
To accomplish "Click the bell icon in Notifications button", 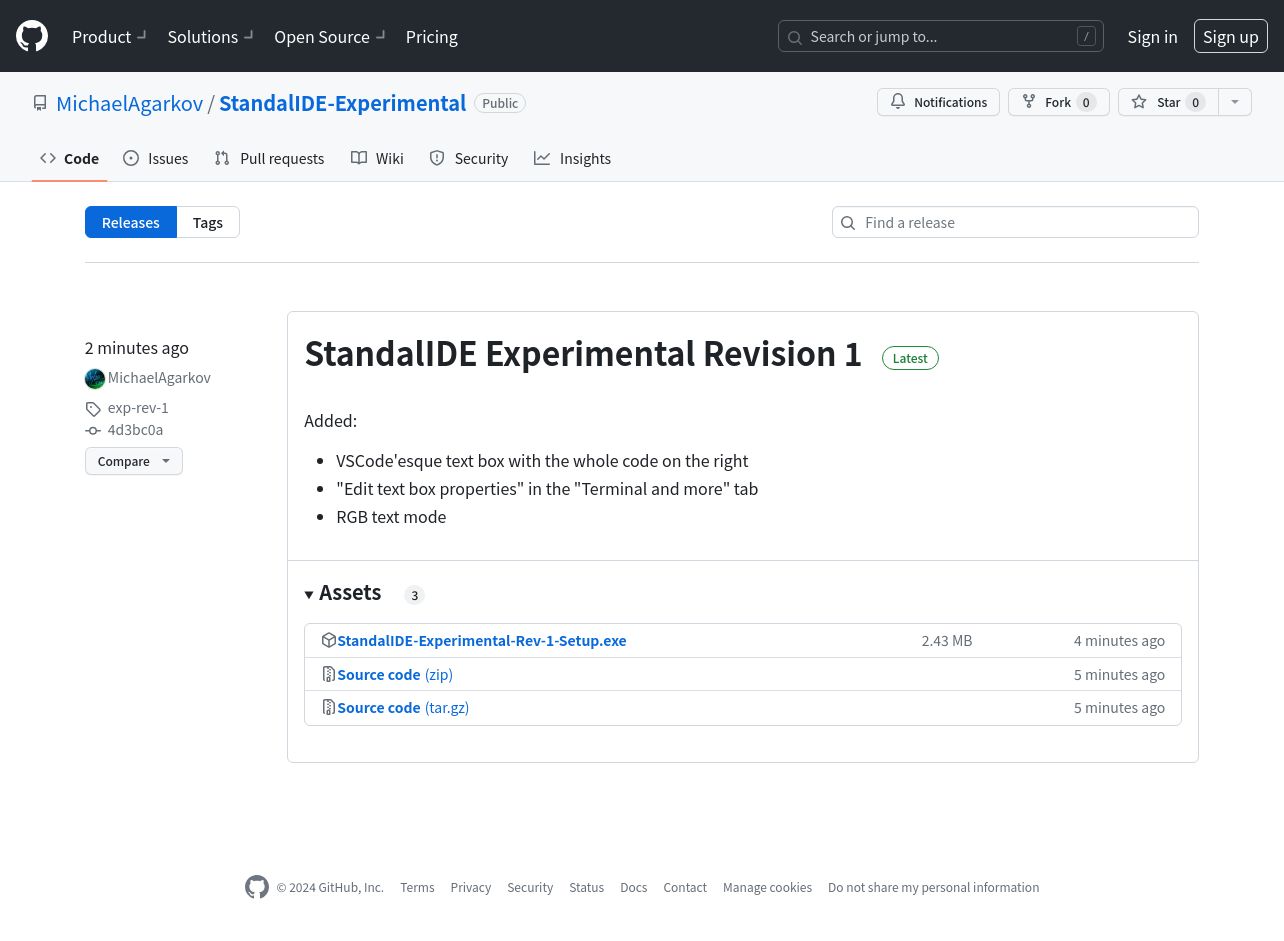I will tap(898, 102).
